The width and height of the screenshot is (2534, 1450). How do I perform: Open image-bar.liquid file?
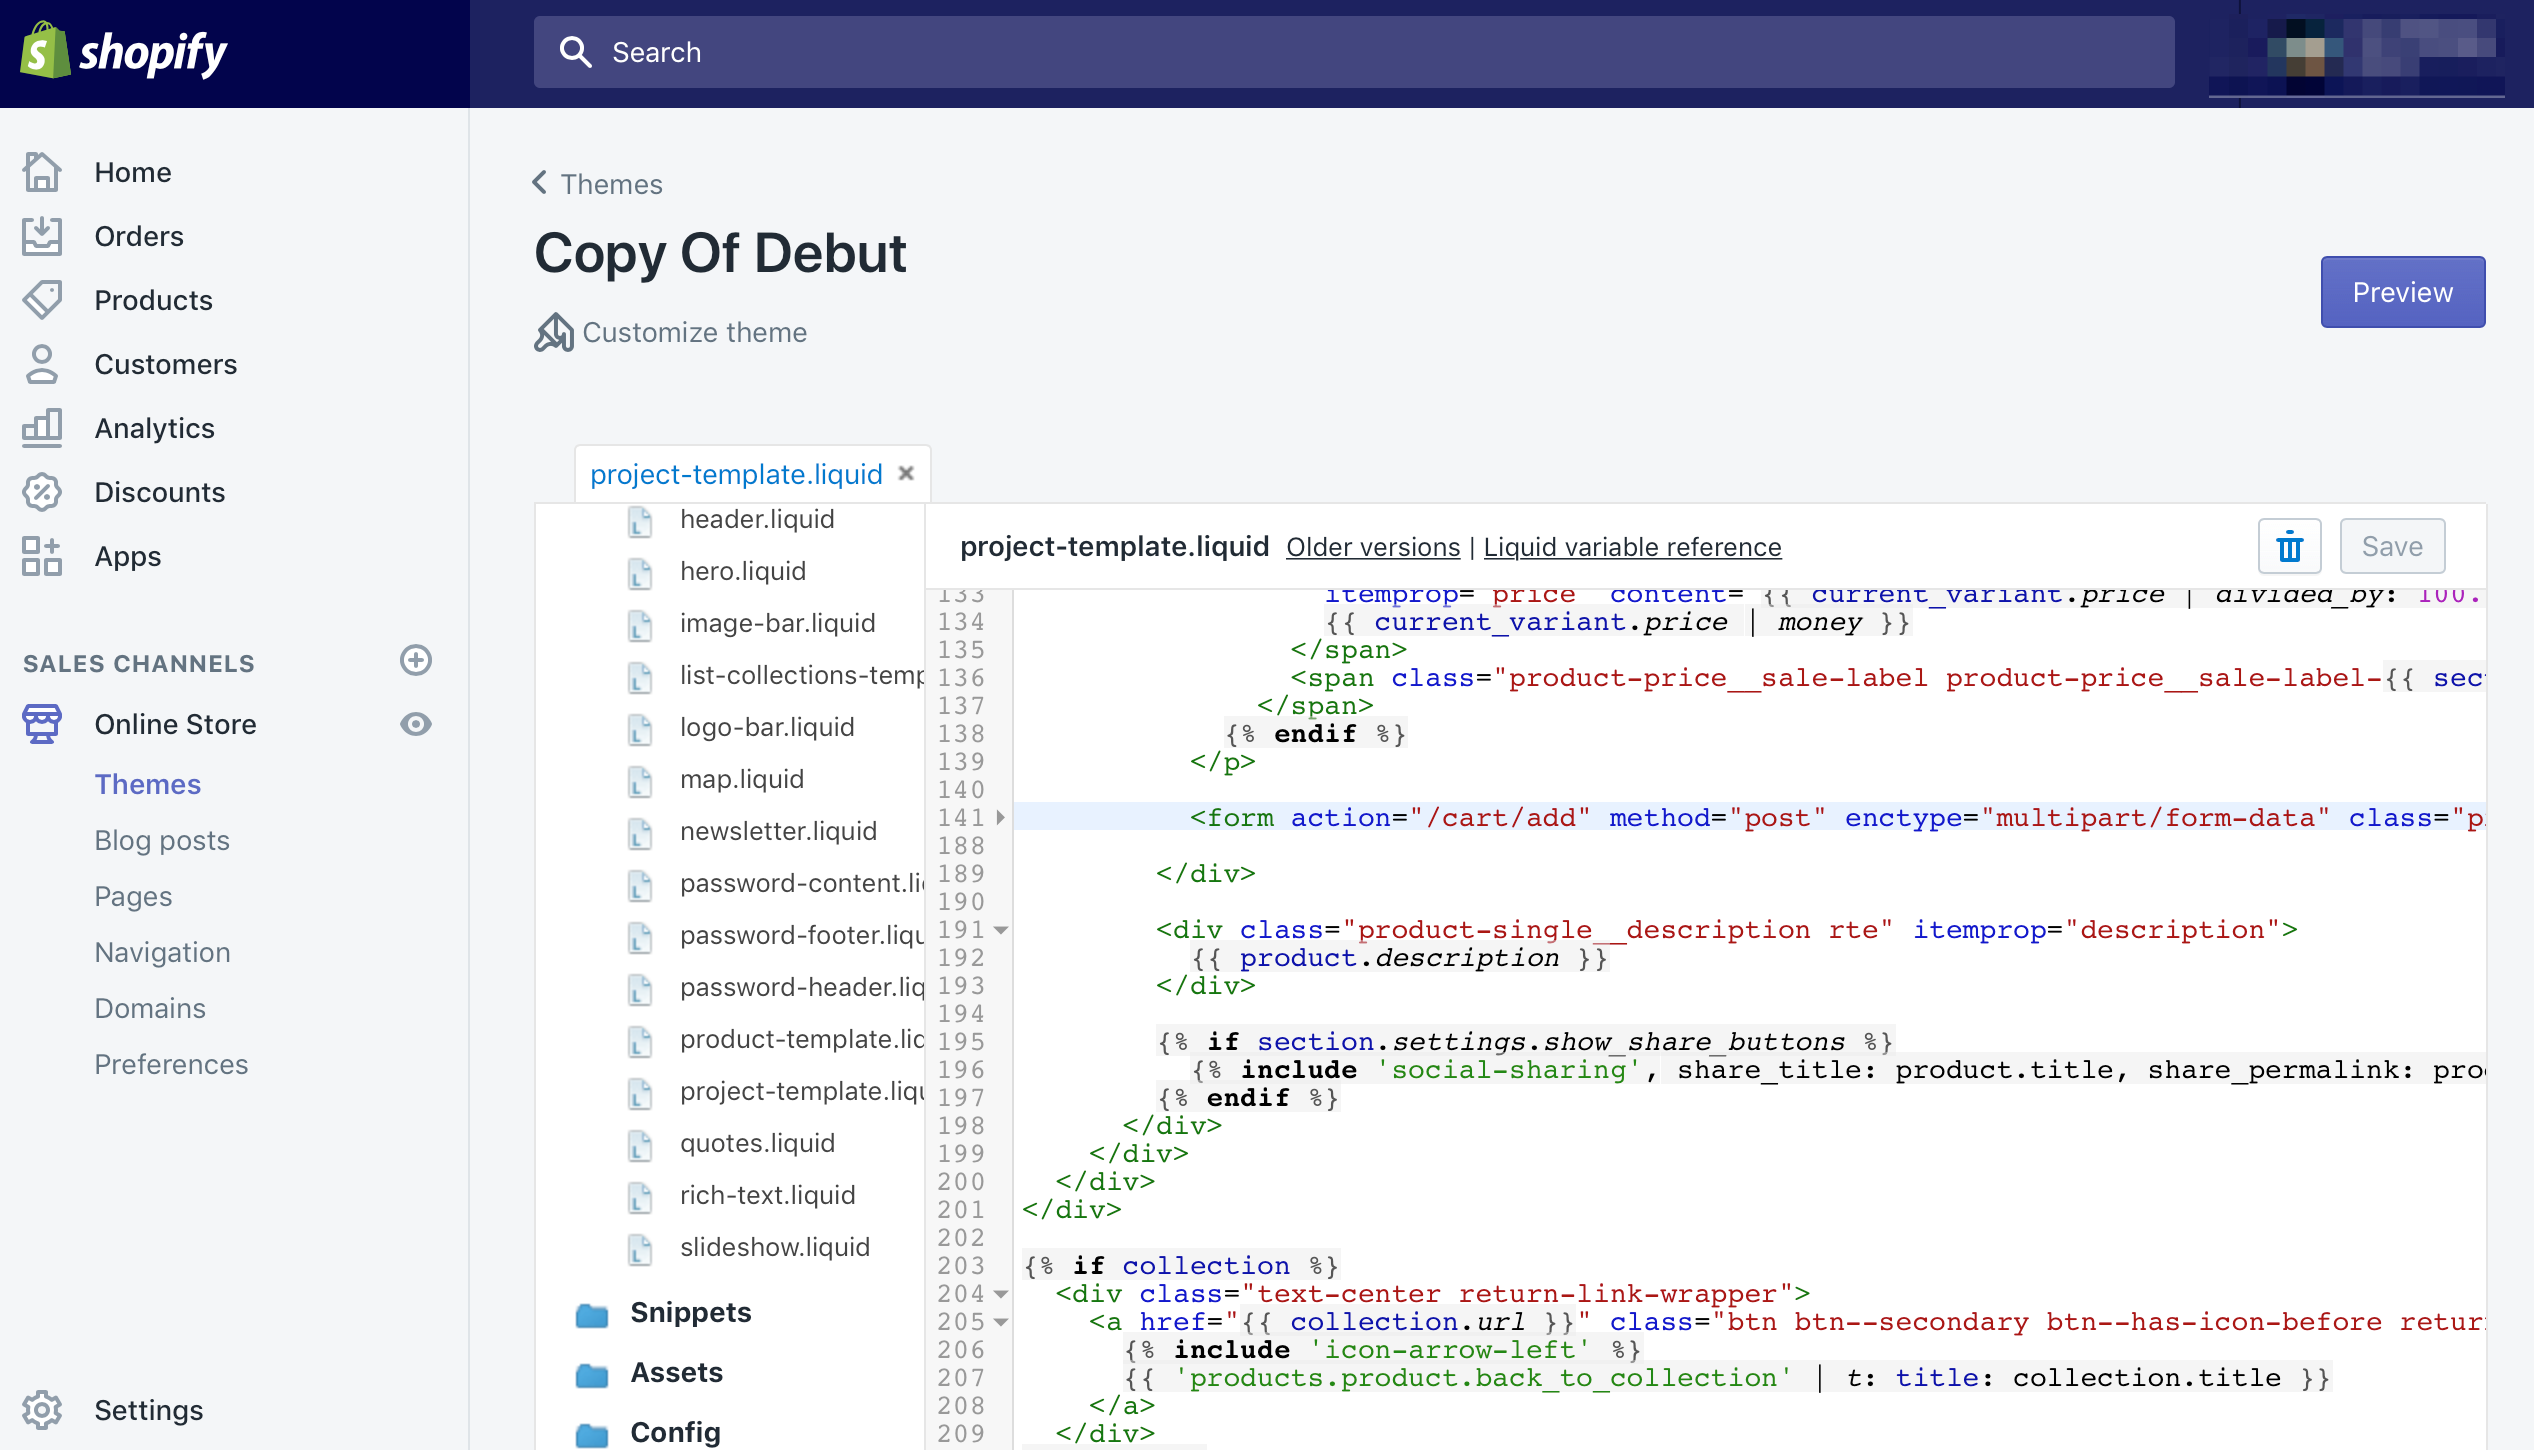[777, 623]
